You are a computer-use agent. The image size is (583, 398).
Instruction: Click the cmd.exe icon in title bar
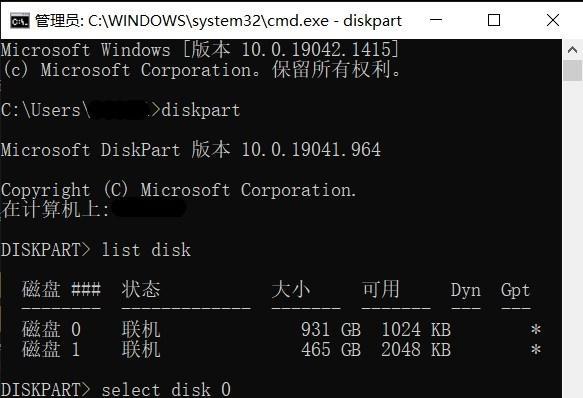[19, 21]
